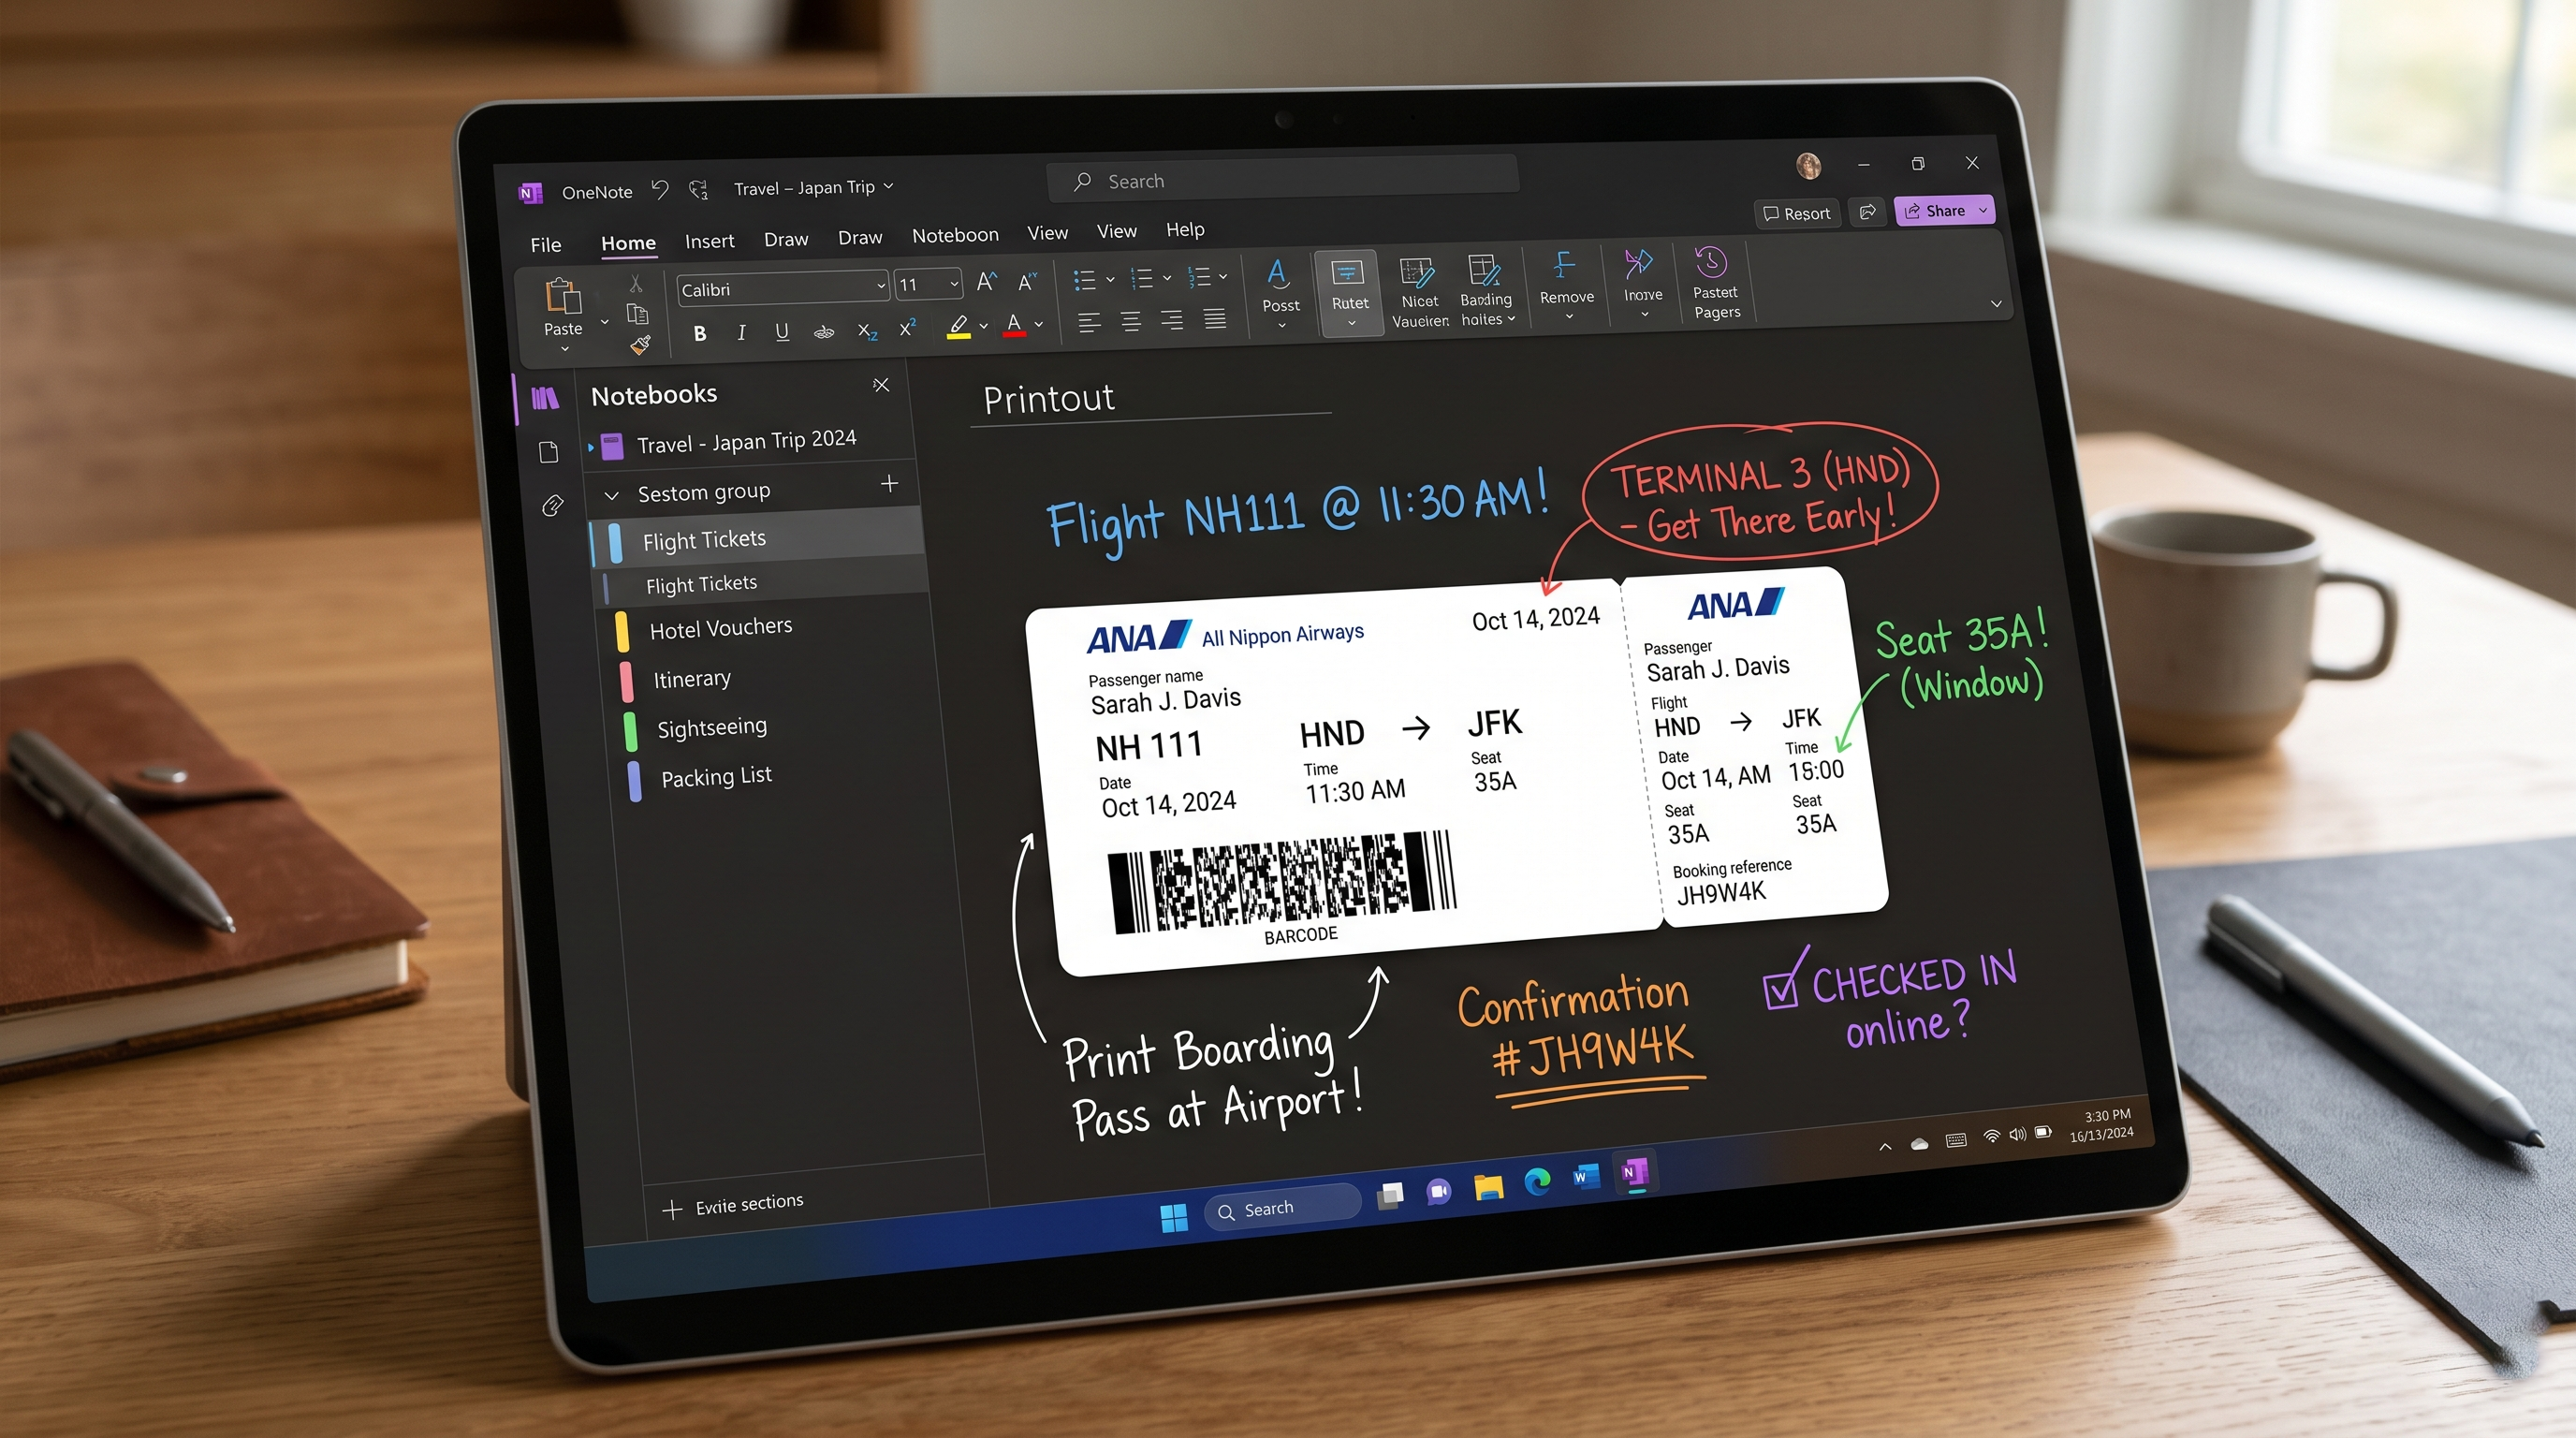Apply a numbered list

[1141, 278]
